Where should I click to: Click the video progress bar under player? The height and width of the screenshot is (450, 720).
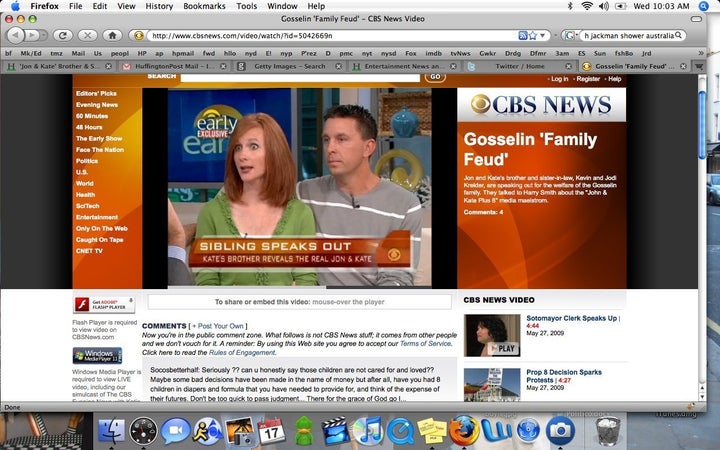(299, 287)
